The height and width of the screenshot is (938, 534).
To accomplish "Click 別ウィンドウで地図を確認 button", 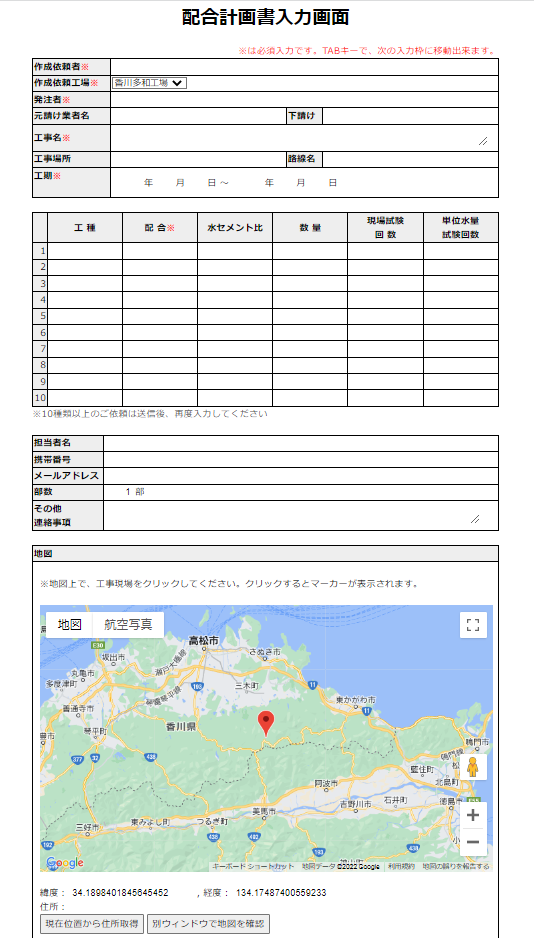I will point(208,924).
